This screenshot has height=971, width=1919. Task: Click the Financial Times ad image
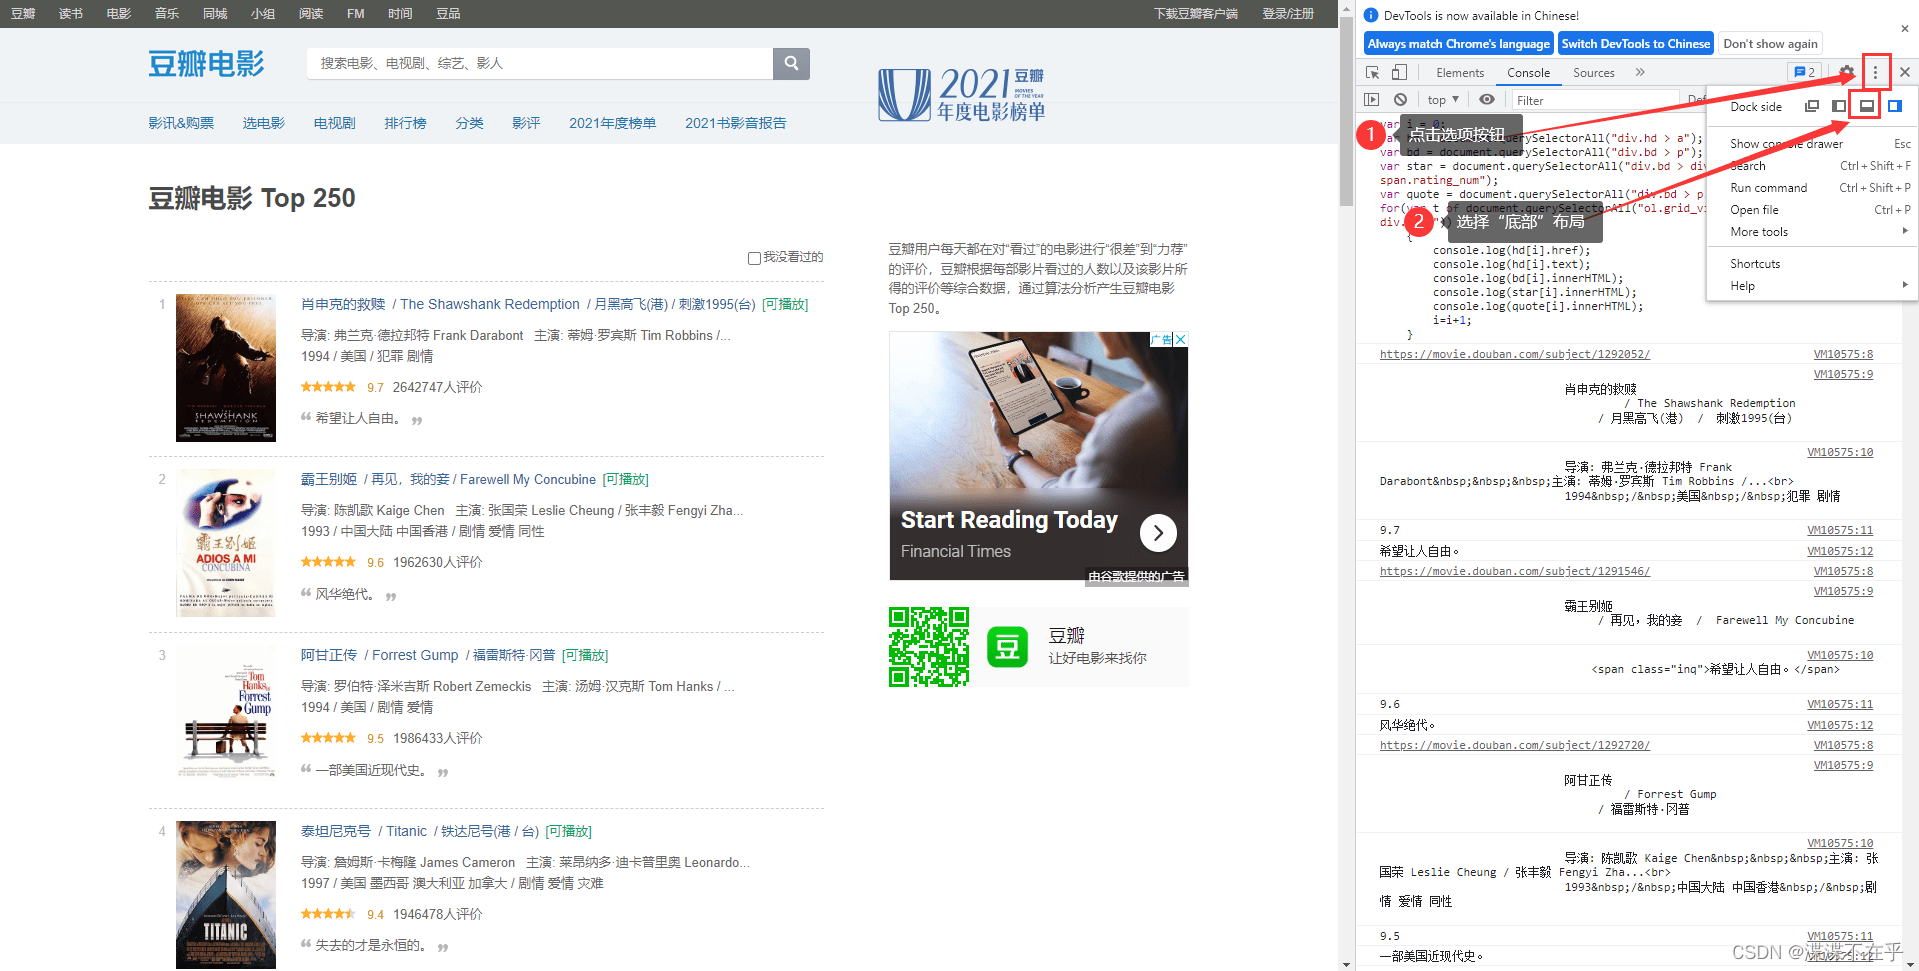tap(1039, 456)
